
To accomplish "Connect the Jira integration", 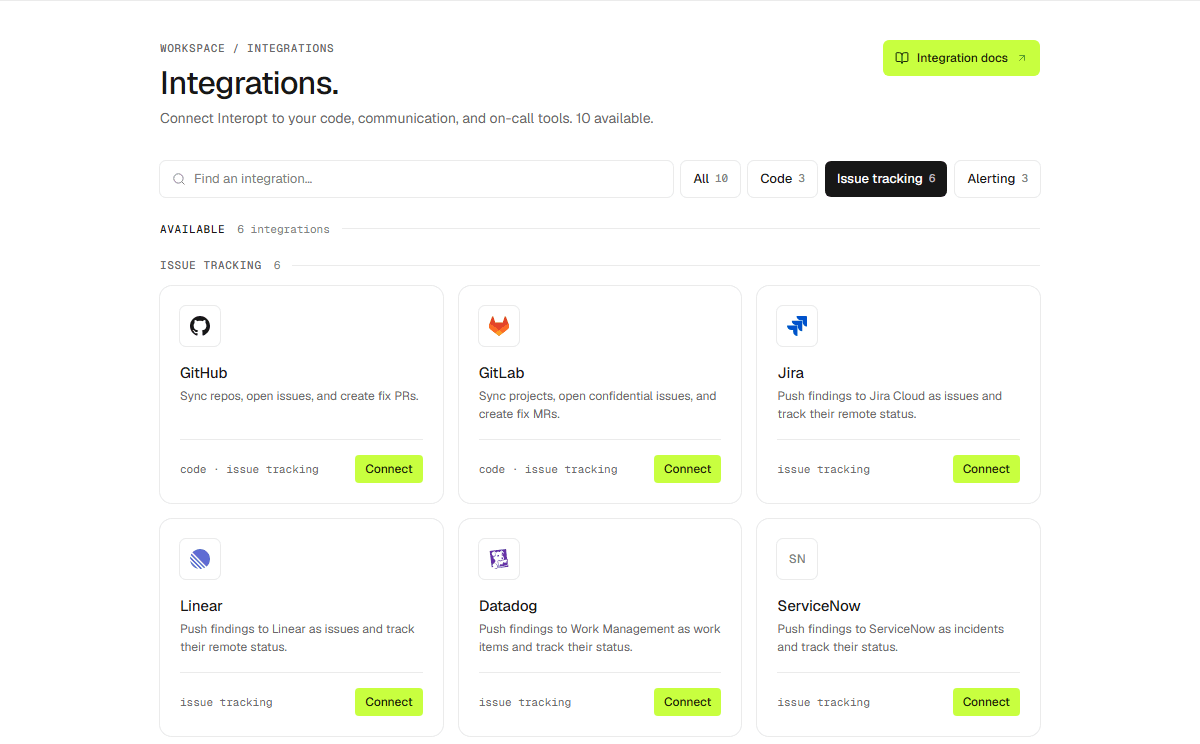I will [986, 469].
